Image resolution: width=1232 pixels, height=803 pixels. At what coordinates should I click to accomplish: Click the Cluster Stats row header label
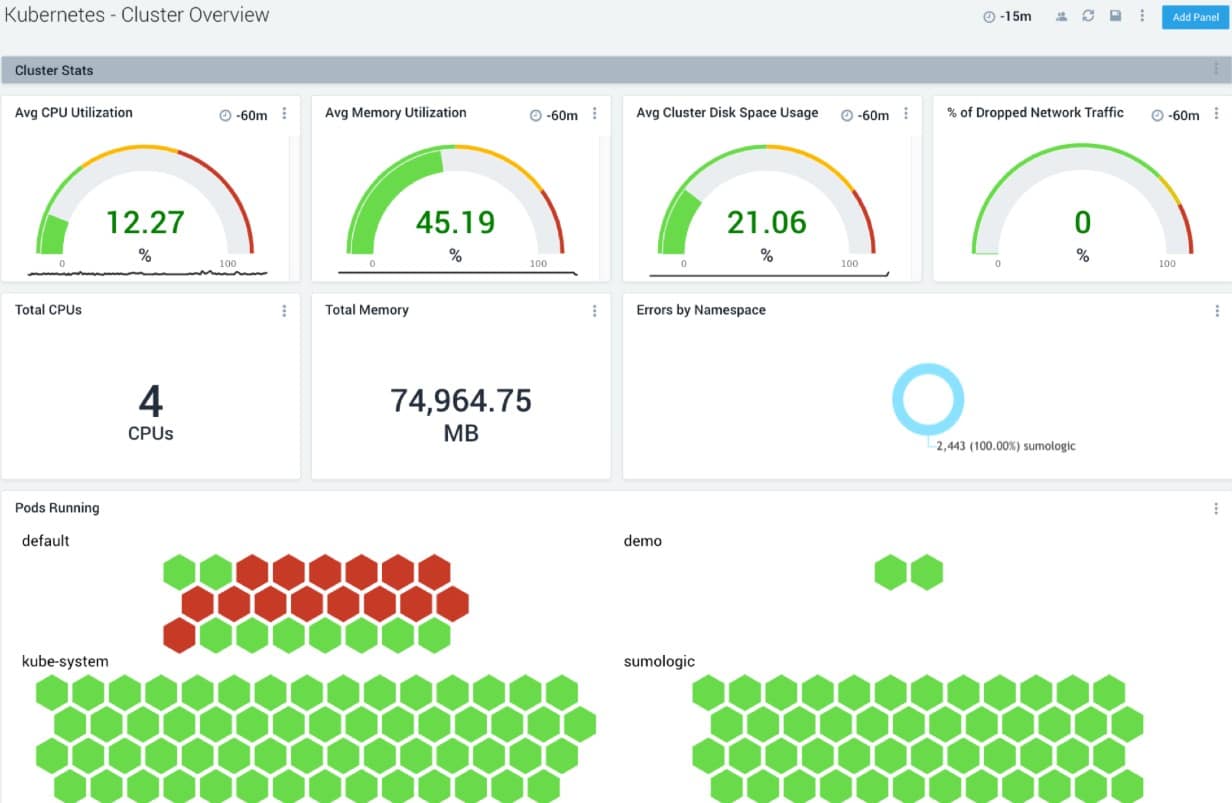(x=54, y=71)
